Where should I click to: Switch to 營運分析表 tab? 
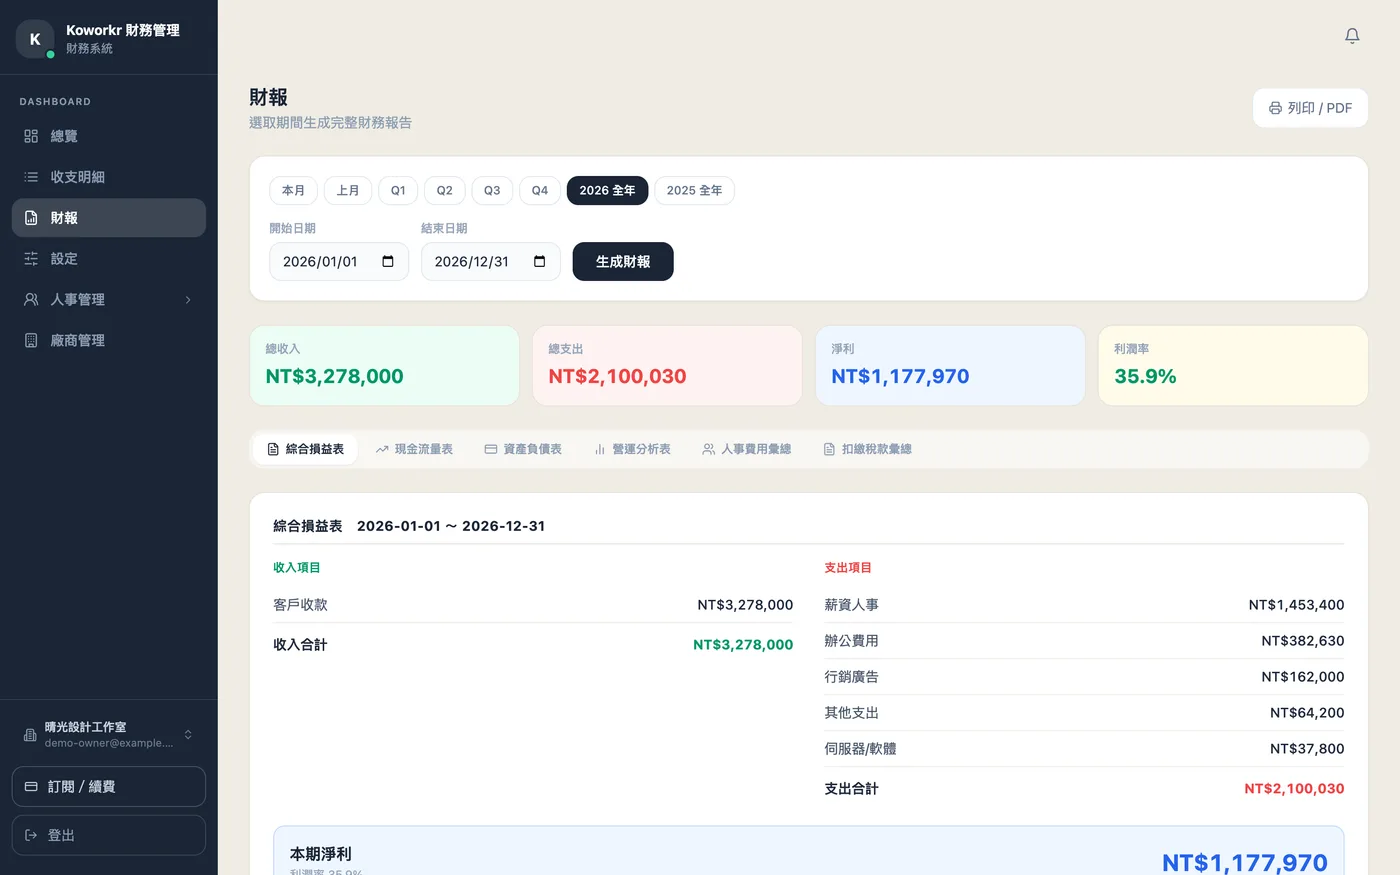[632, 449]
